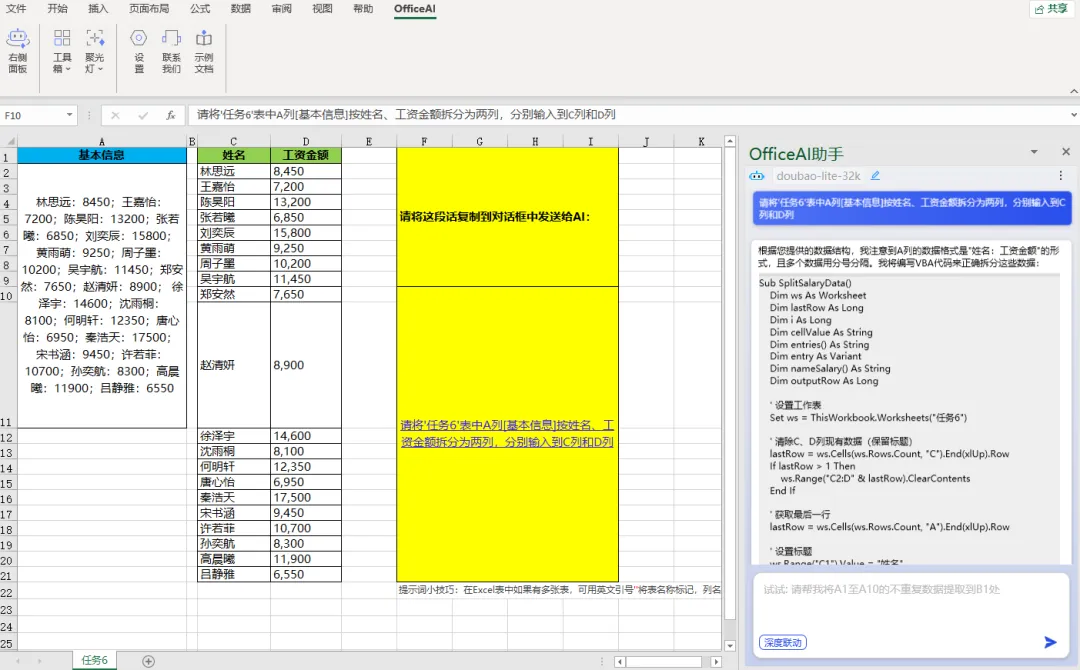Expand the Name Box dropdown arrow

[70, 115]
